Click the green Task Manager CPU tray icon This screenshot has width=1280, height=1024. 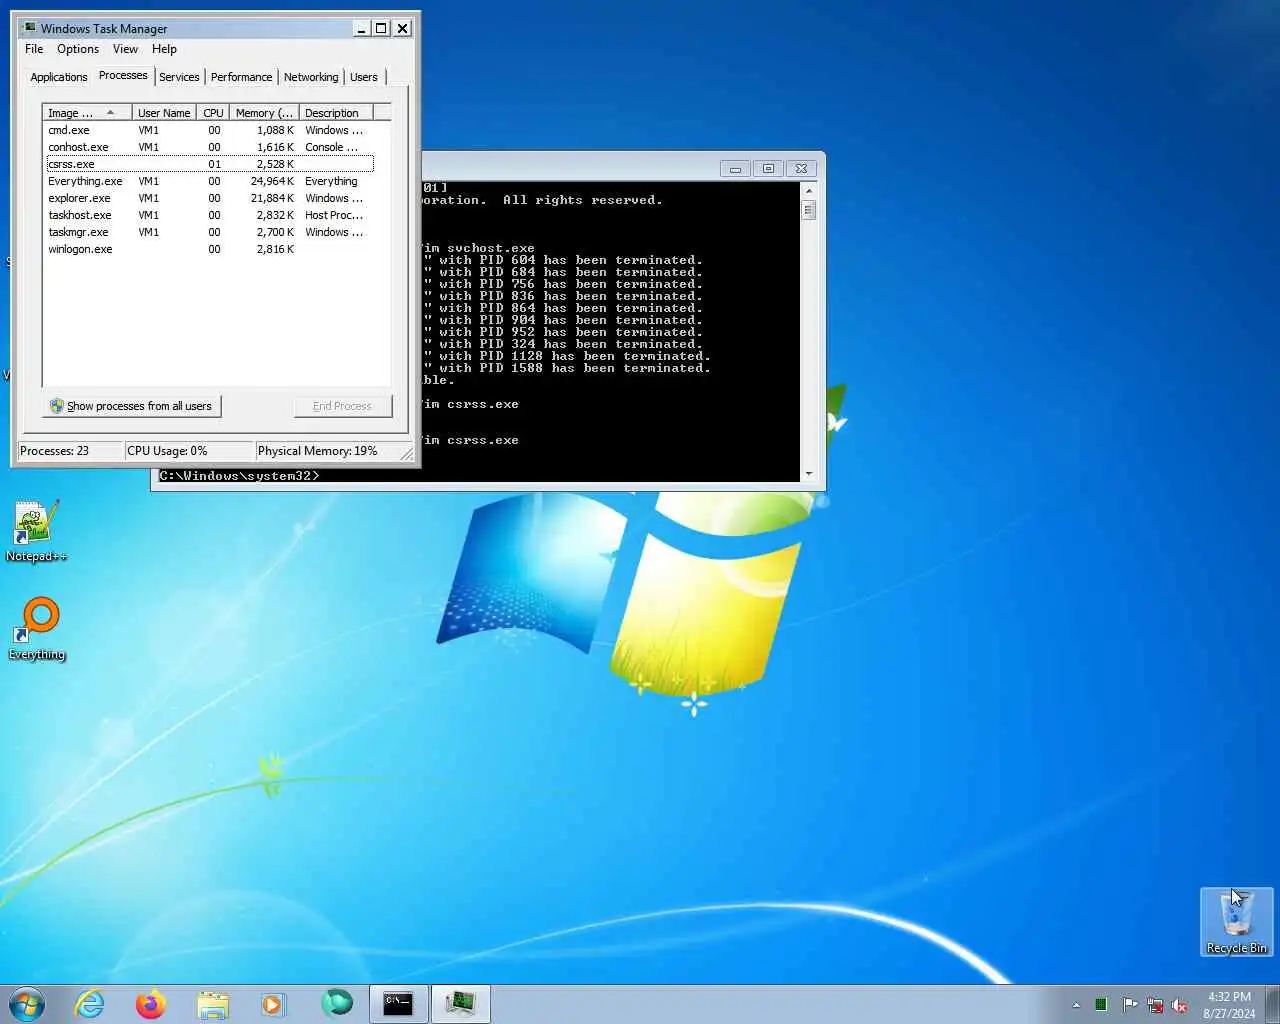coord(1101,1005)
